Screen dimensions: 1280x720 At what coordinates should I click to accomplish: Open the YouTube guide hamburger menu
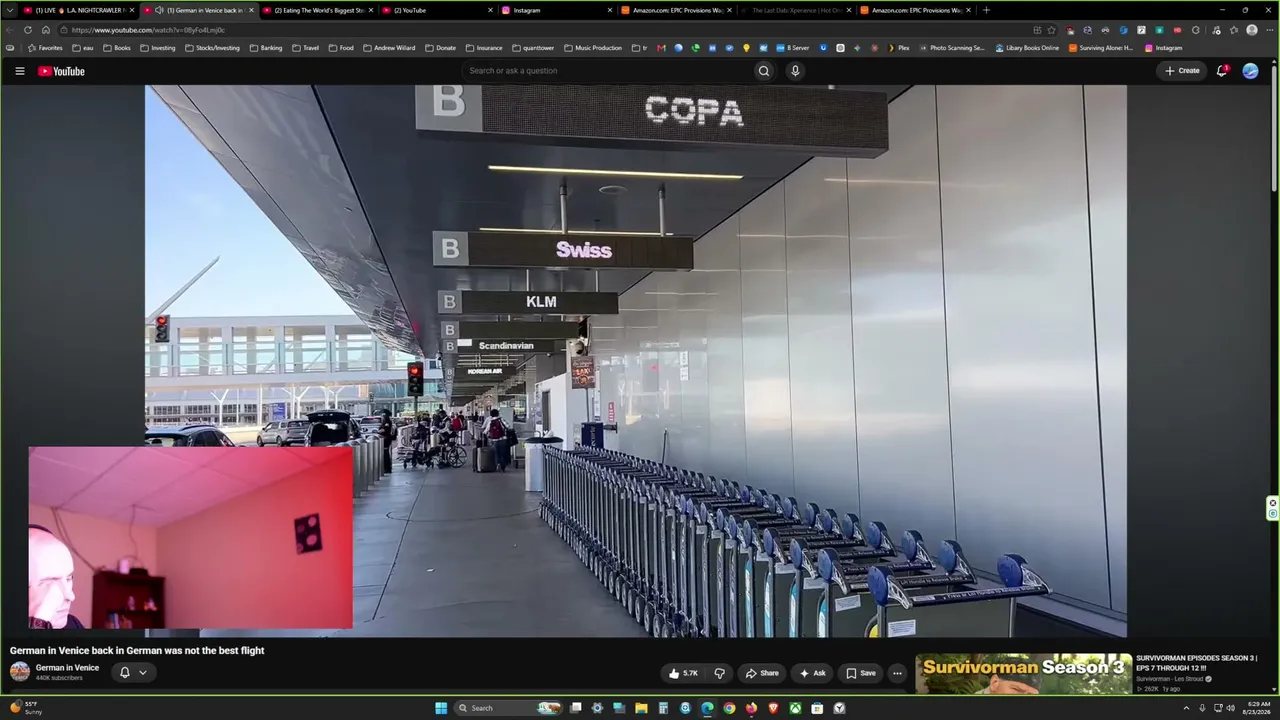19,71
